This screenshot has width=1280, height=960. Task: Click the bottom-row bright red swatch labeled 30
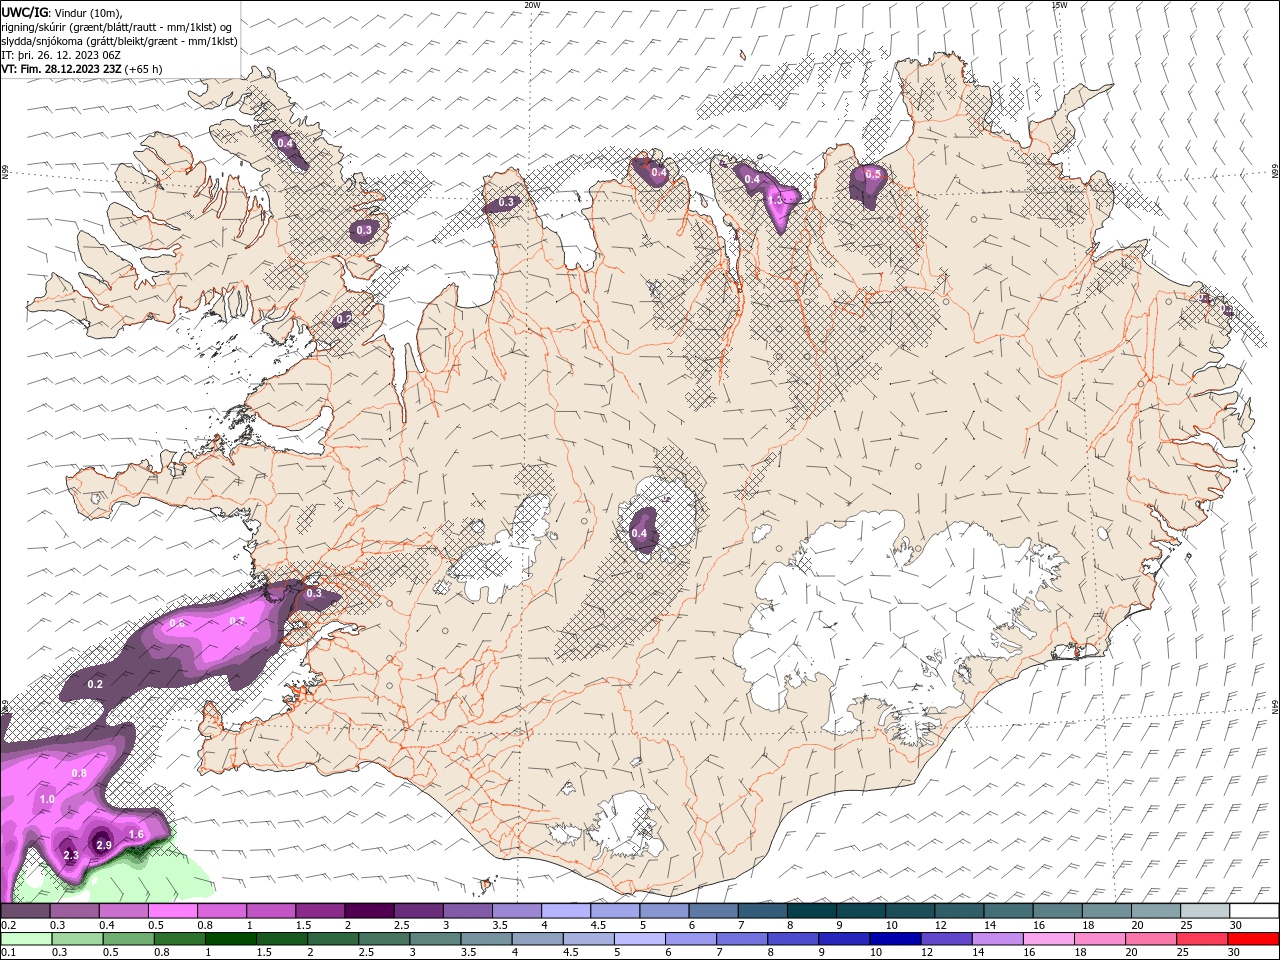[1253, 939]
